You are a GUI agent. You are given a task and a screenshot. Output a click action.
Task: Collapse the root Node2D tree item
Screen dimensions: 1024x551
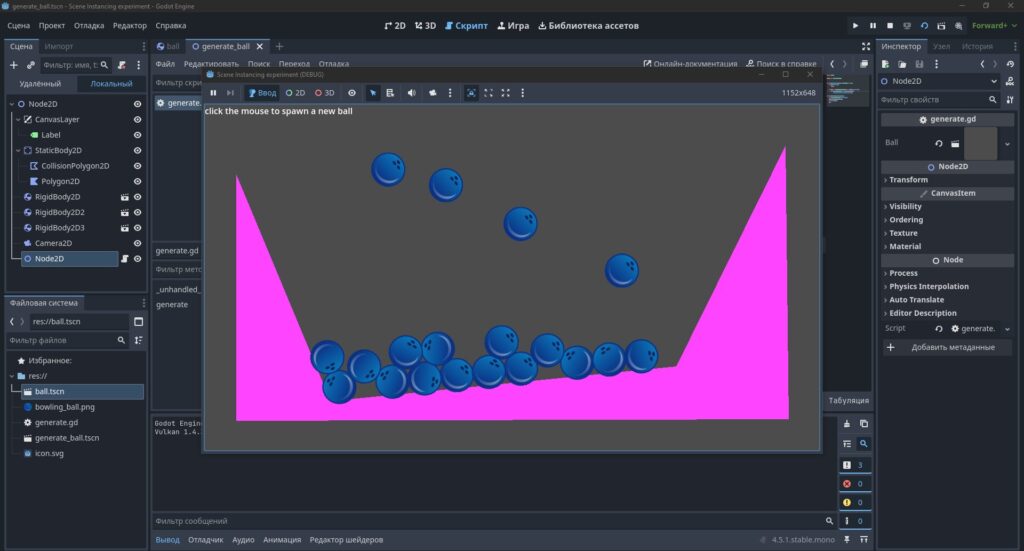pos(12,104)
